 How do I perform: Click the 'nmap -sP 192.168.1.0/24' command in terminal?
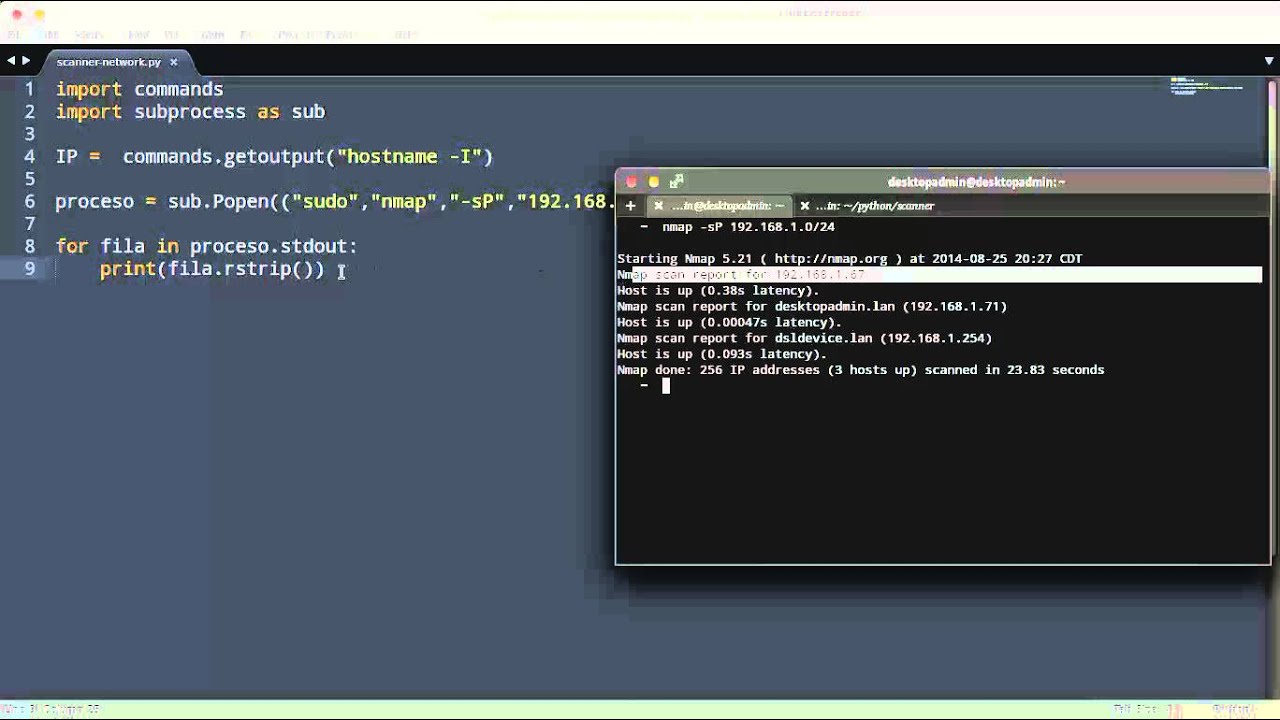pyautogui.click(x=748, y=227)
